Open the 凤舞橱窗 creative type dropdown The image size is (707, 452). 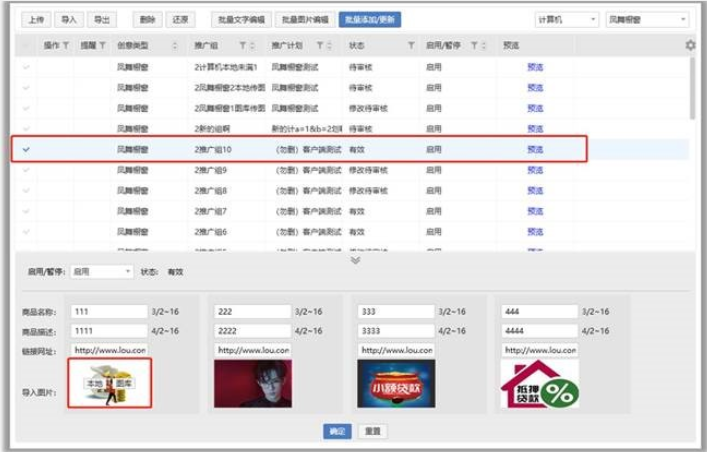point(647,19)
